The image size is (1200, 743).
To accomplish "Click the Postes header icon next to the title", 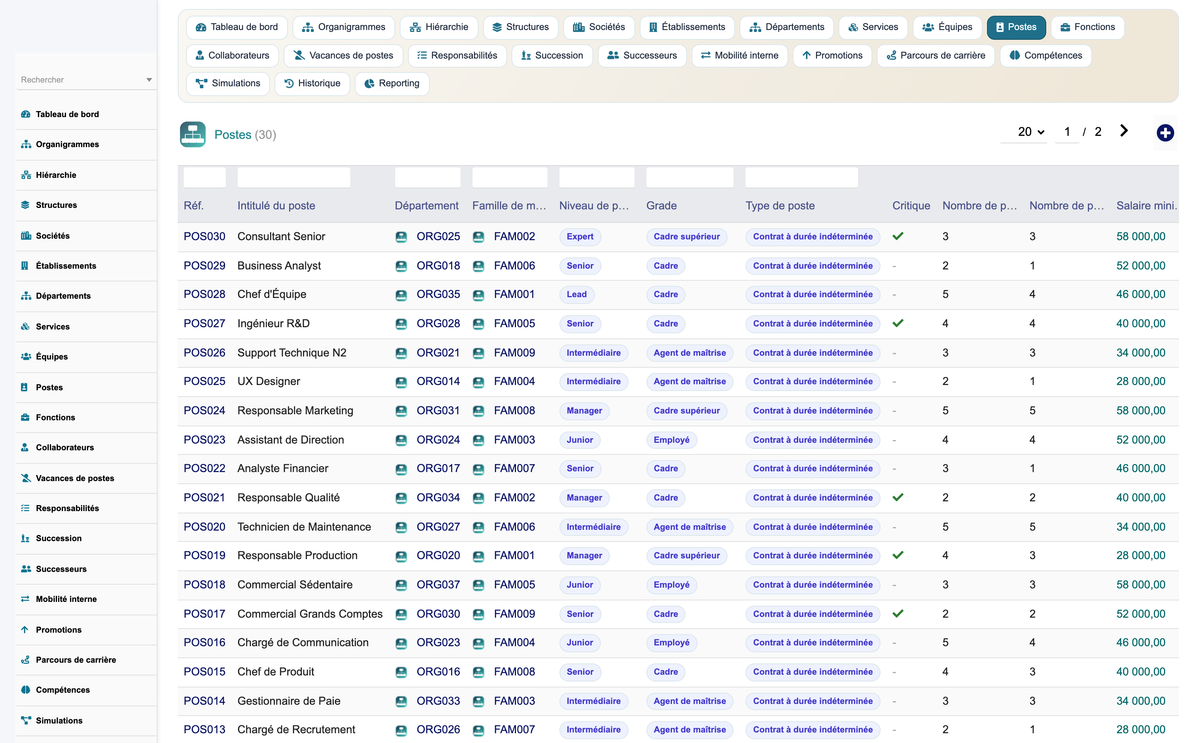I will (193, 134).
